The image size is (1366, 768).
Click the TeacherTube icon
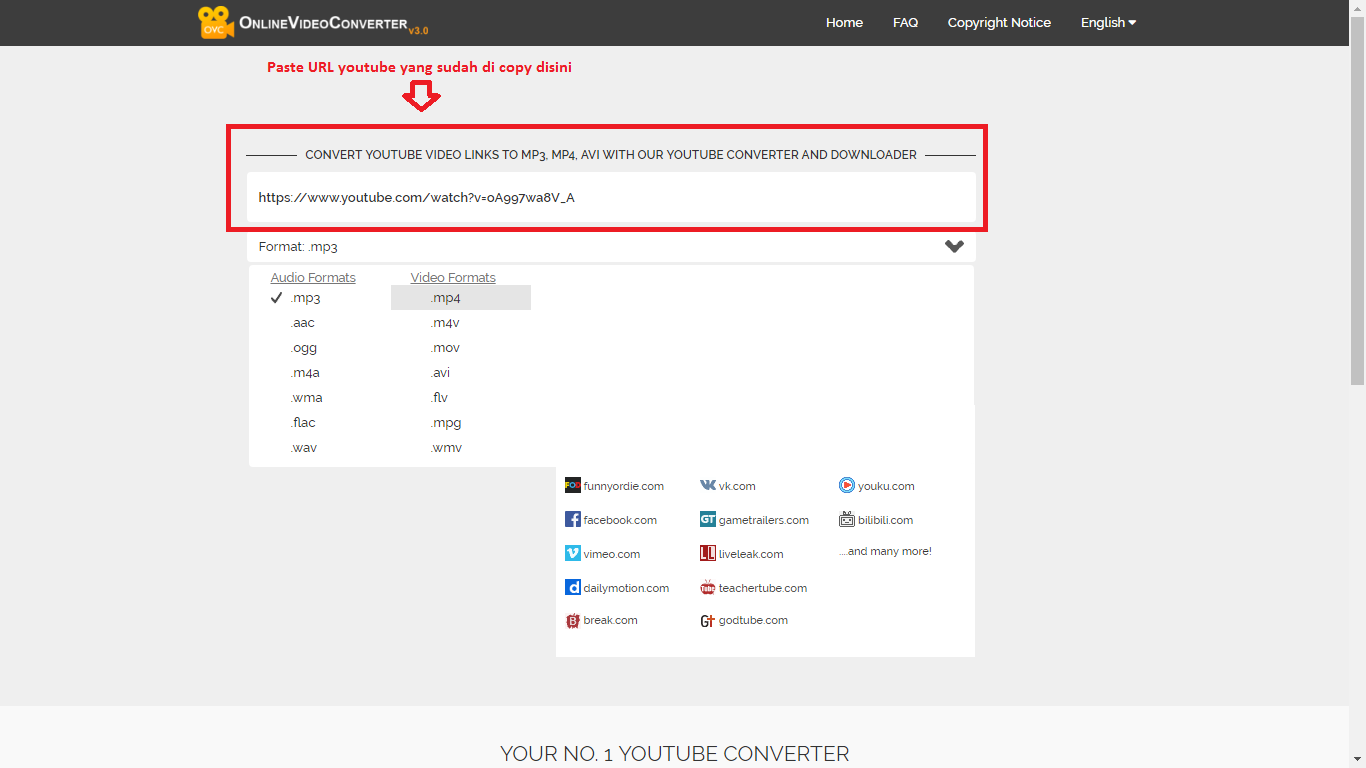[x=708, y=588]
